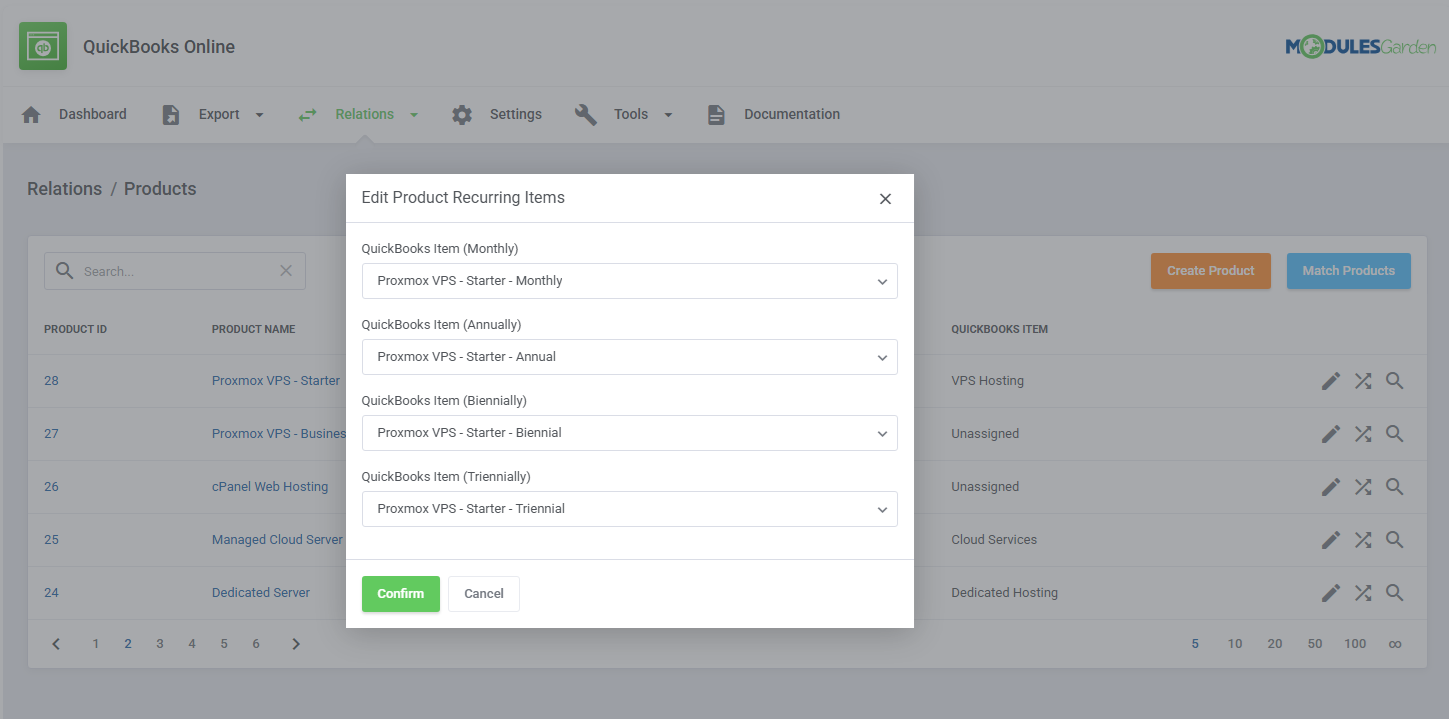Click the Cancel button
The height and width of the screenshot is (719, 1449).
484,594
